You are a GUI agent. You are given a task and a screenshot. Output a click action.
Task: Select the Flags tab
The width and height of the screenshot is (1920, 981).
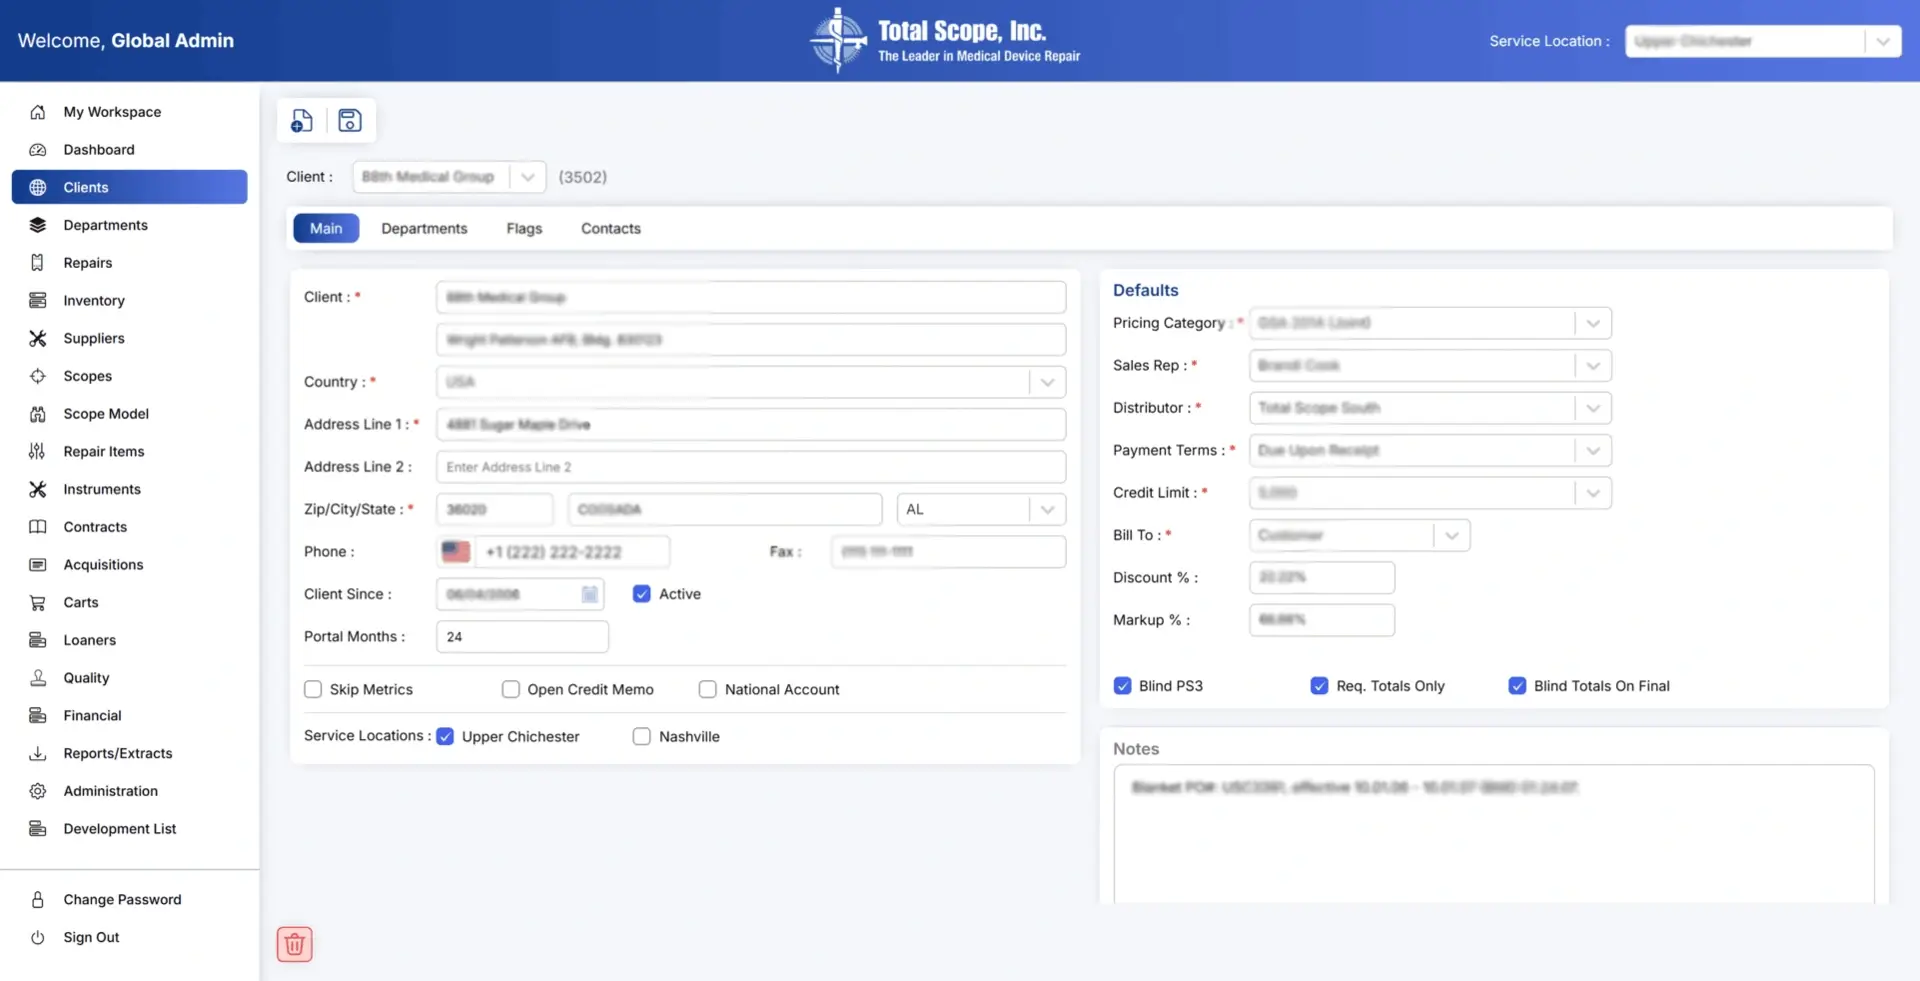click(x=523, y=228)
